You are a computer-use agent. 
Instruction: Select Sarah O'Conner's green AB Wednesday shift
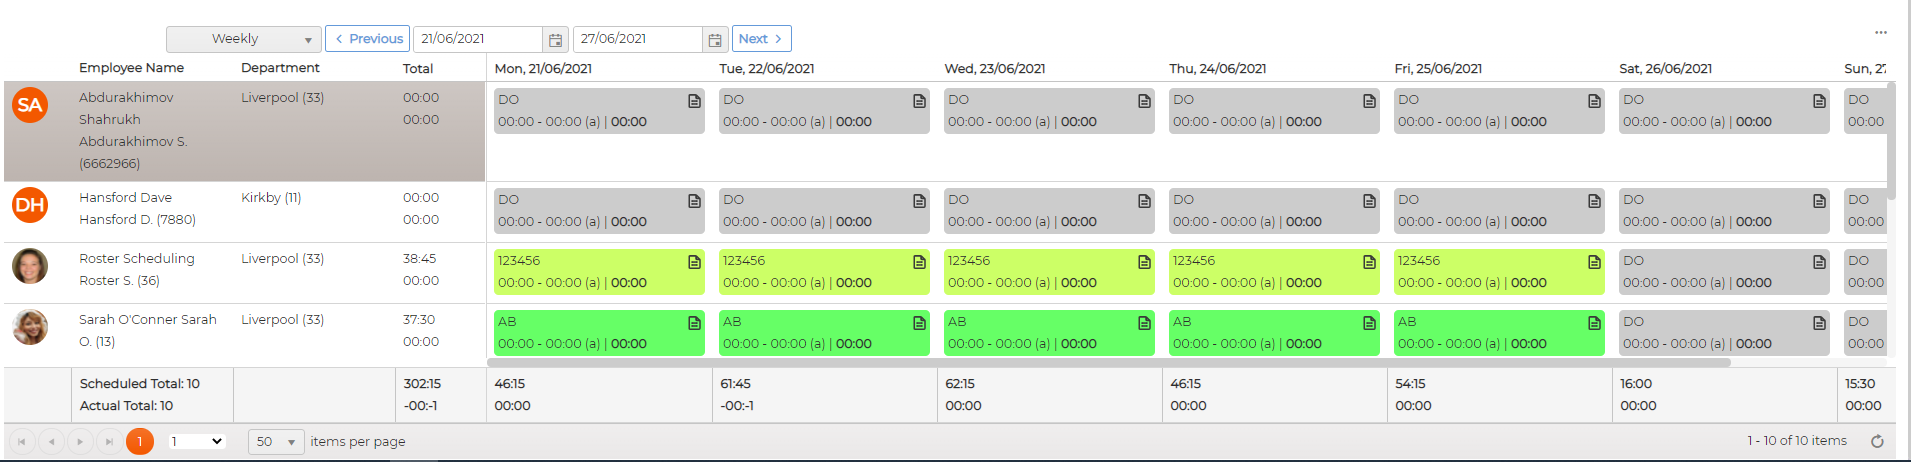1049,333
